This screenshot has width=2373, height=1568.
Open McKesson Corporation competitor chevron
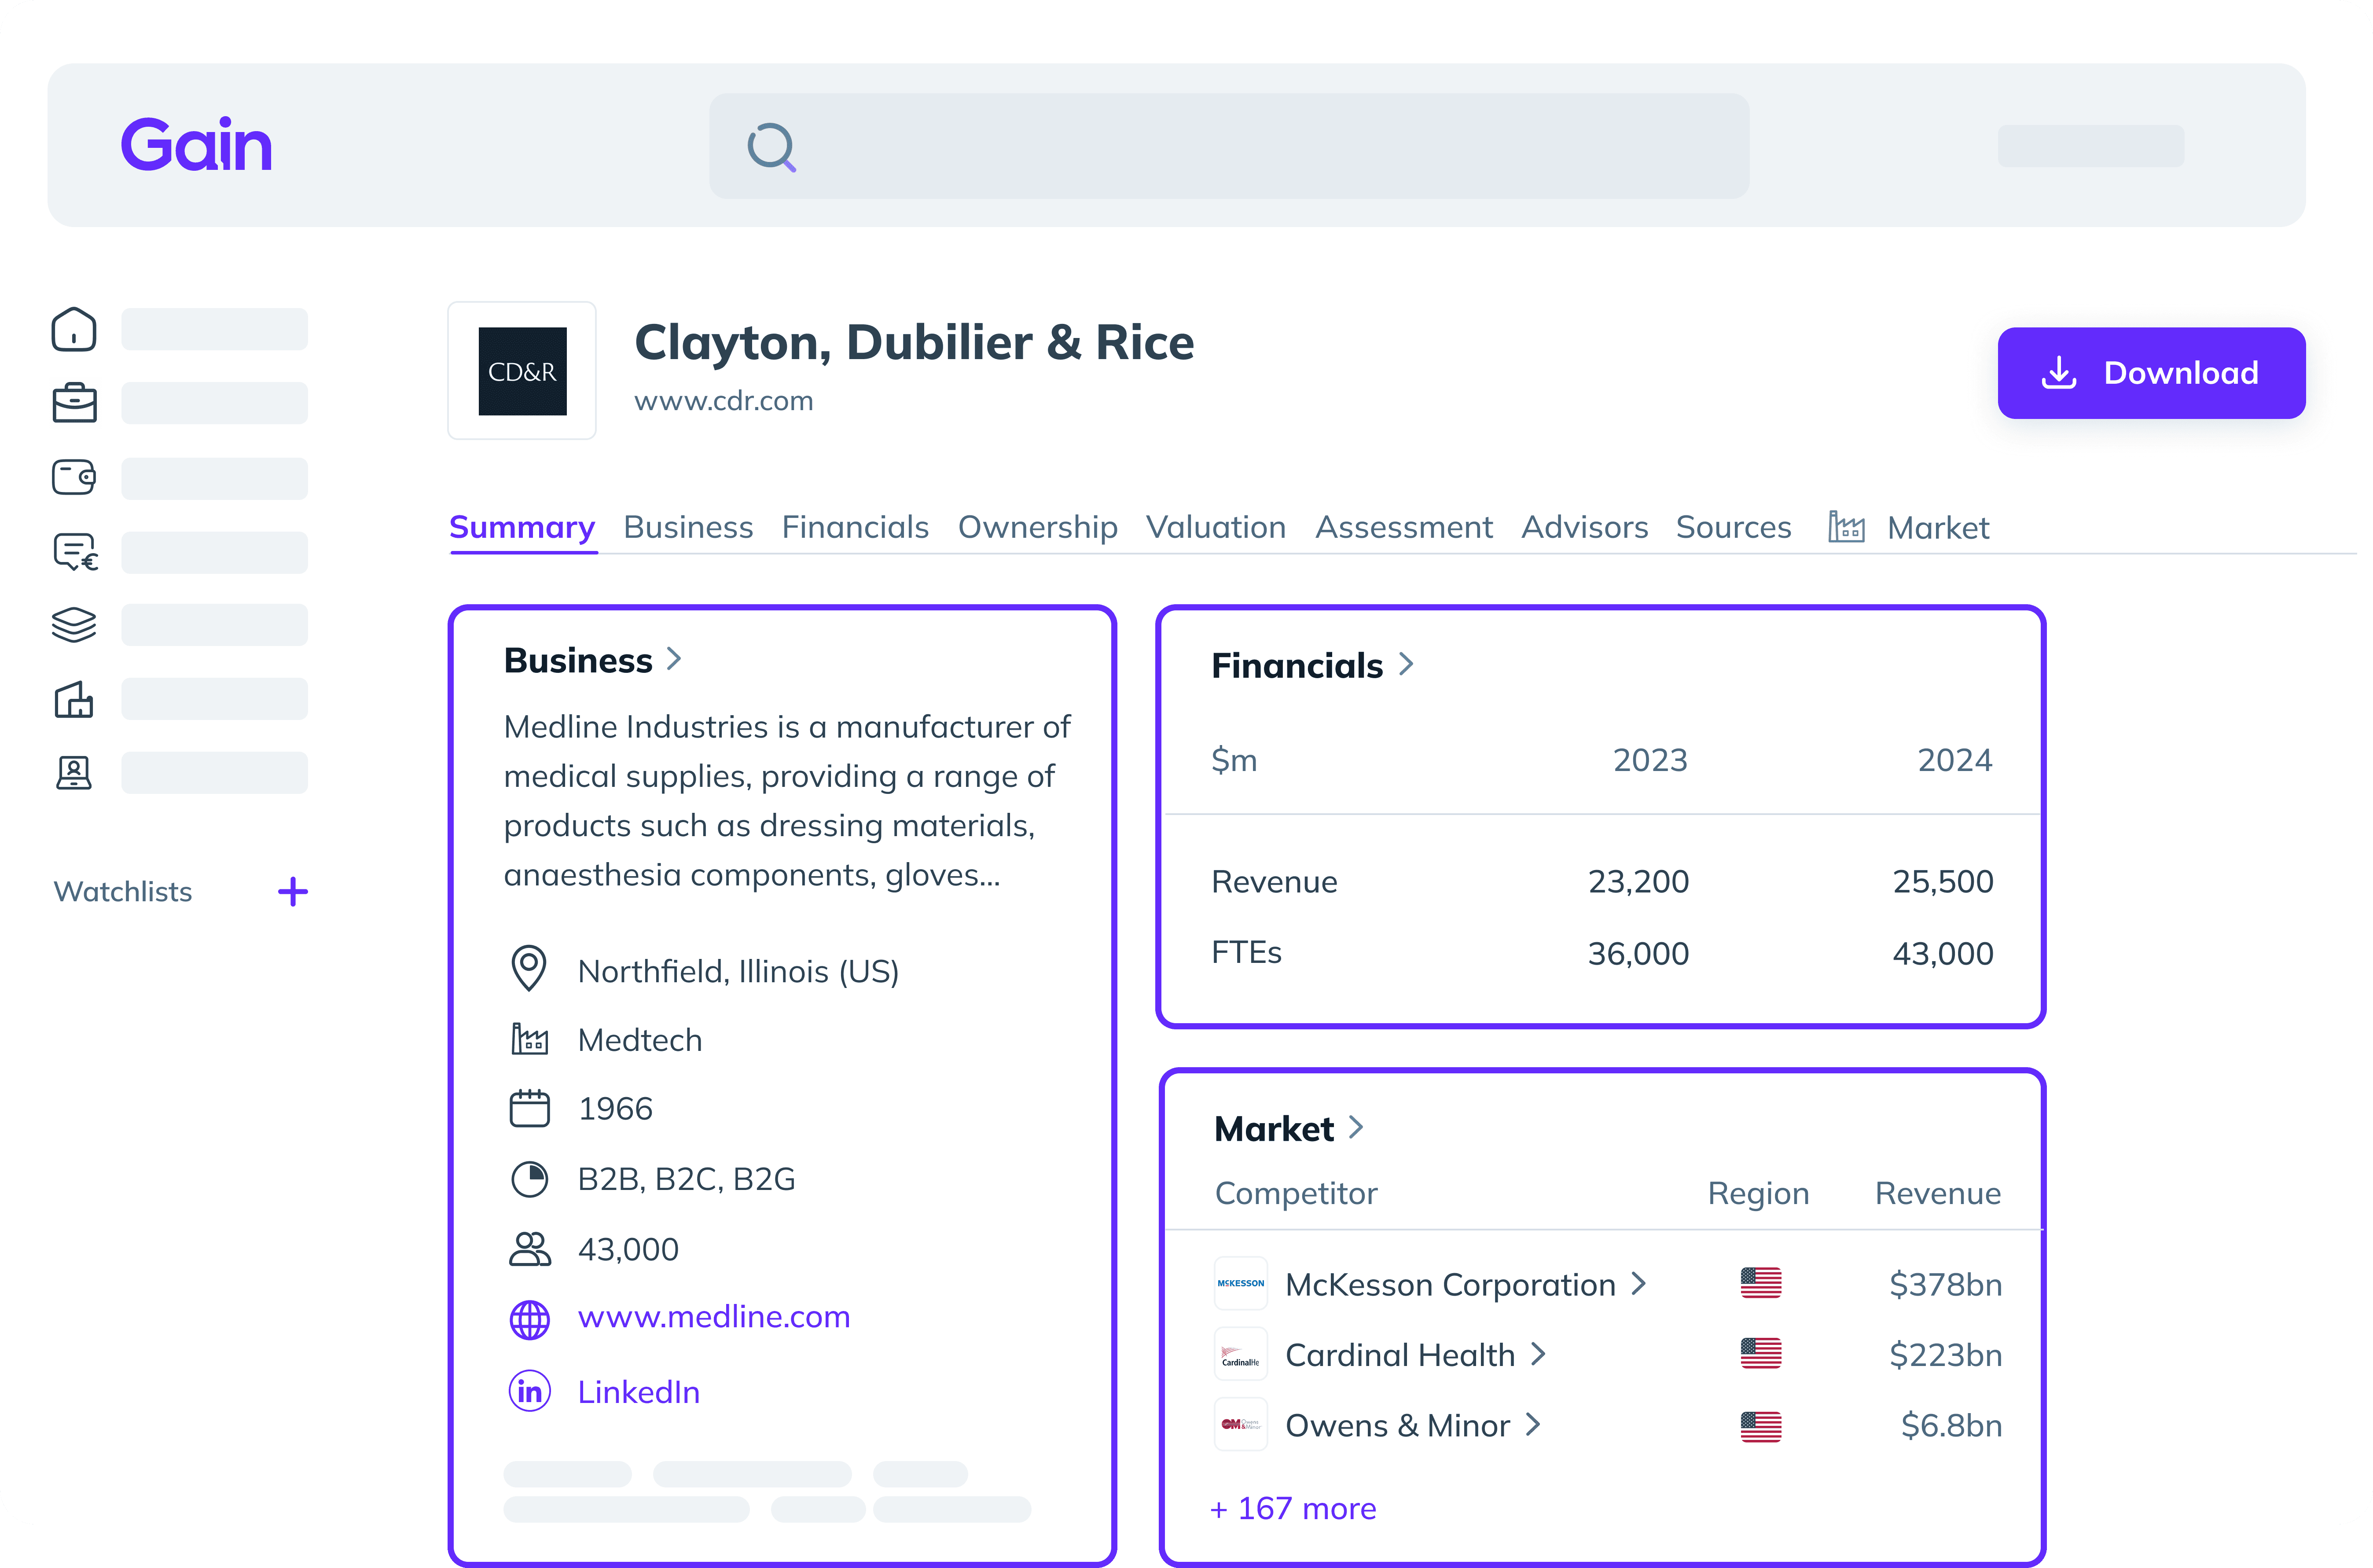click(1638, 1283)
